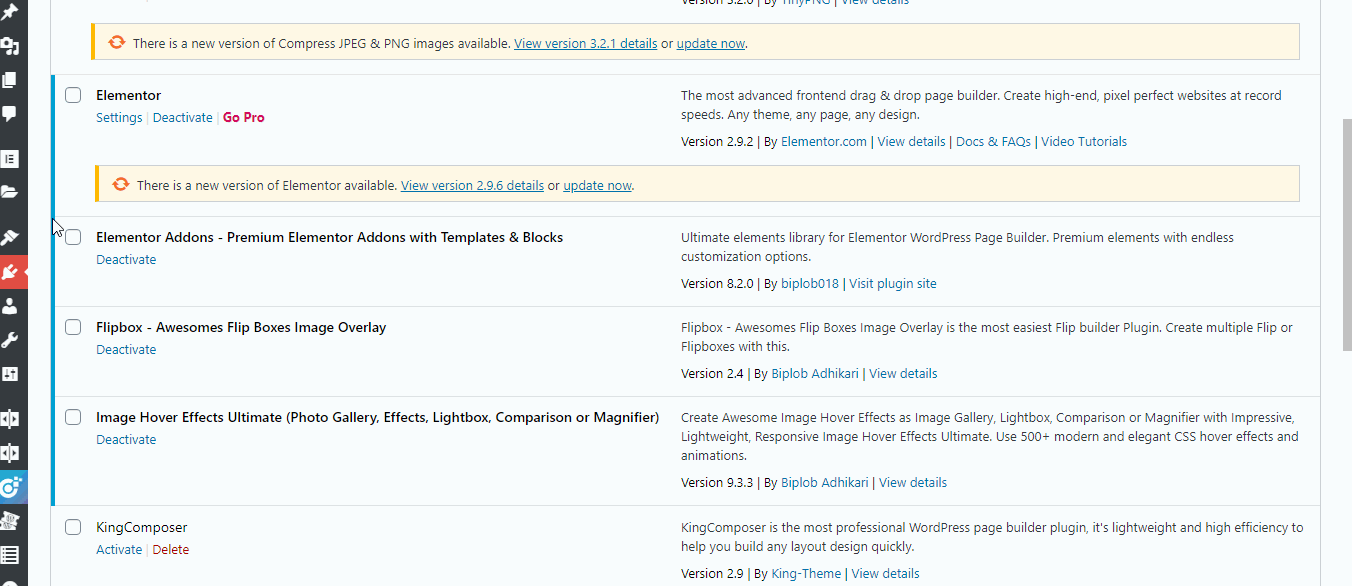The height and width of the screenshot is (586, 1352).
Task: View details for Image Hover Effects 9.3.3
Action: tap(913, 482)
